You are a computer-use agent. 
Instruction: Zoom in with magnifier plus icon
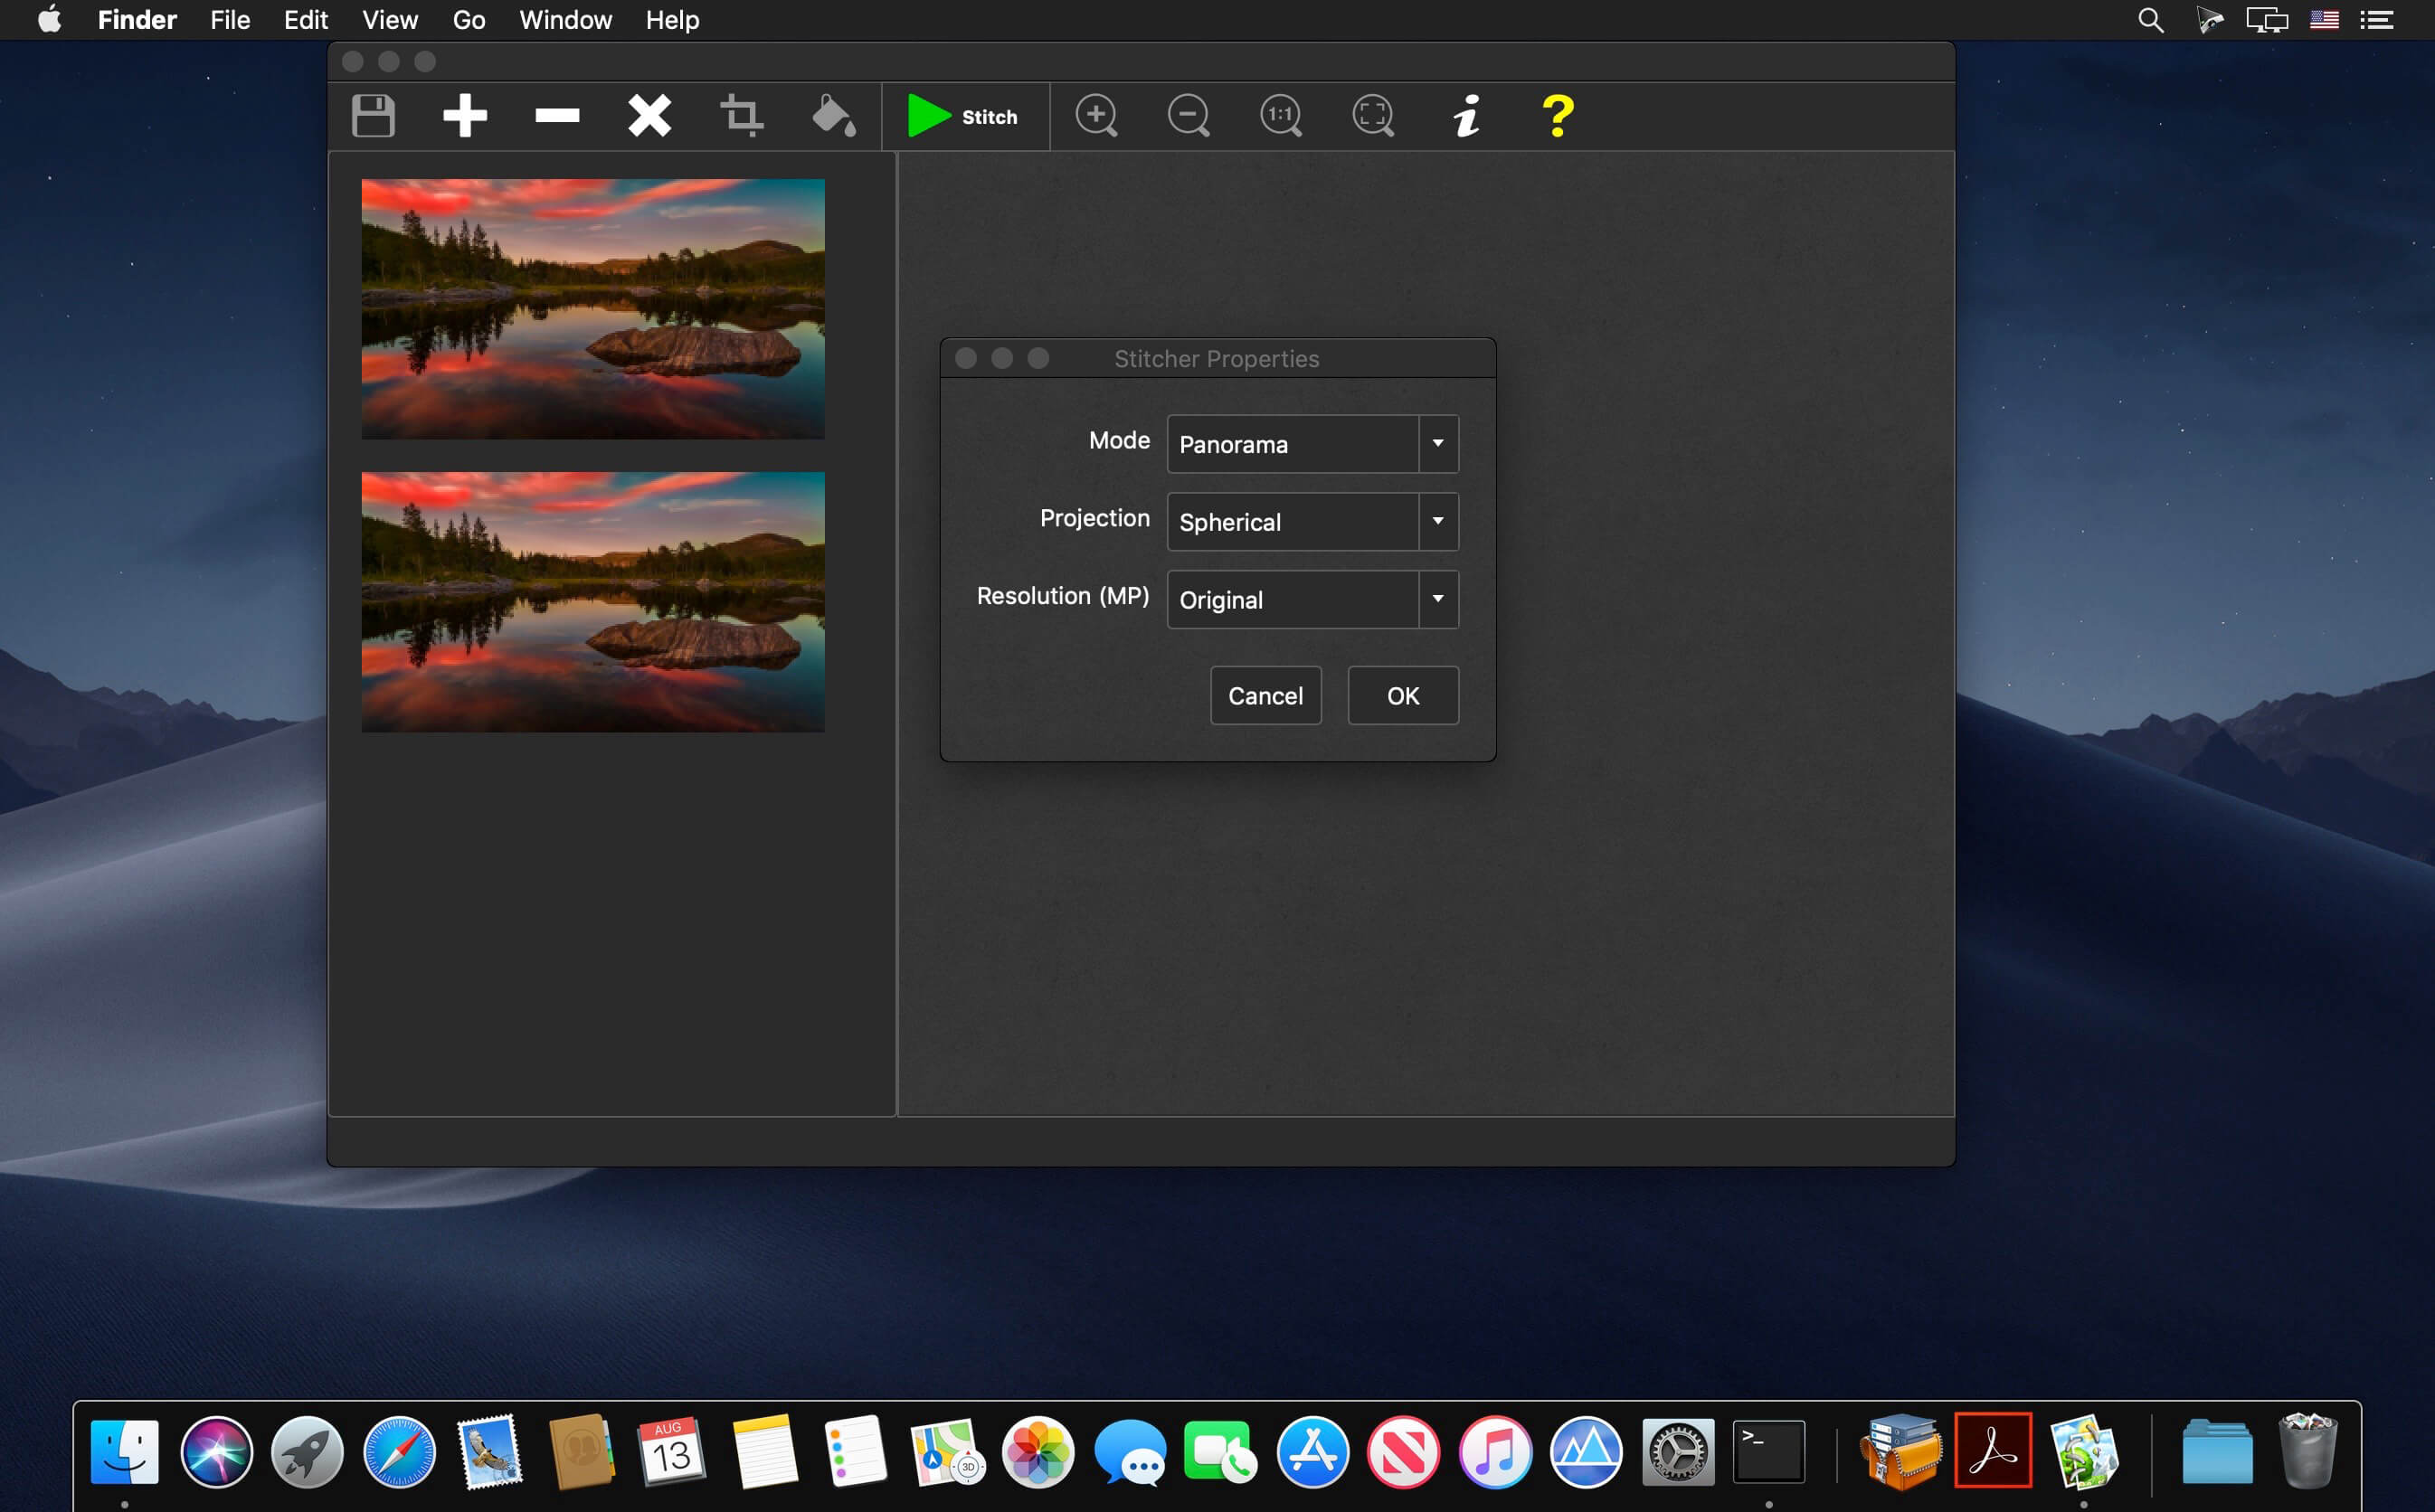1096,116
